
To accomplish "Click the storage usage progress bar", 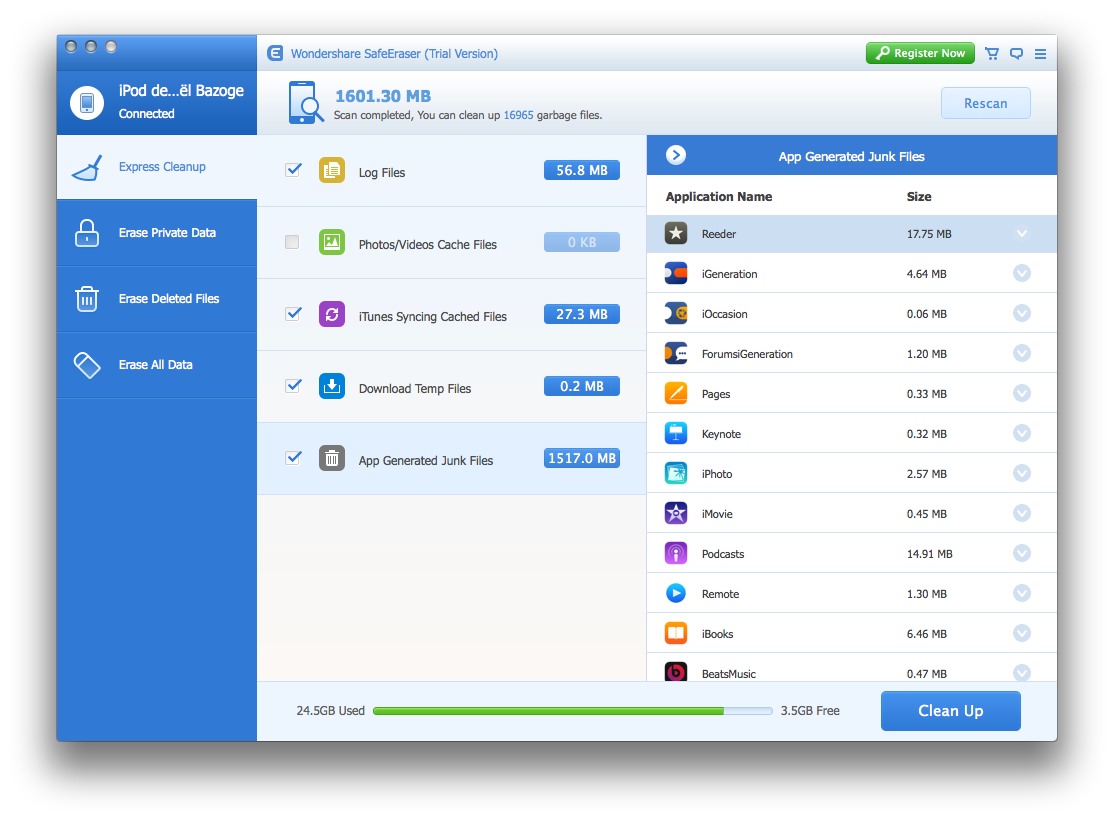I will [x=572, y=711].
